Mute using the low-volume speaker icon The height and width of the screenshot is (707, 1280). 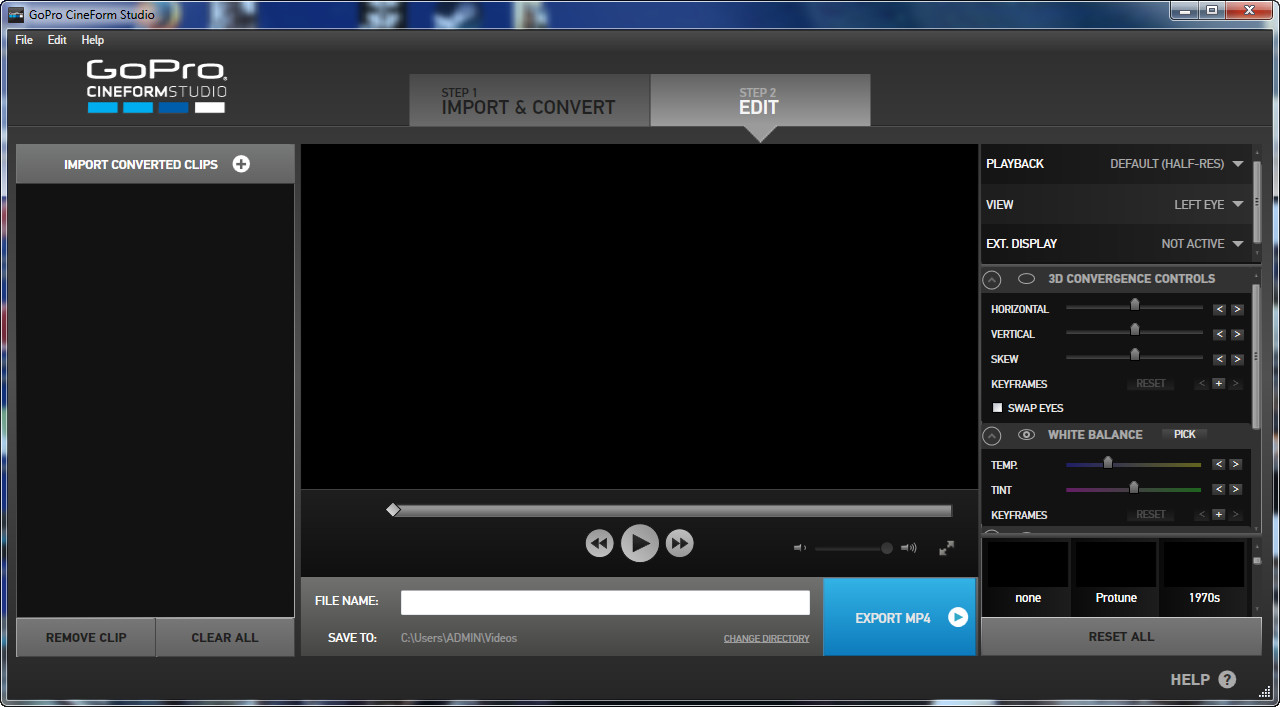tap(799, 548)
